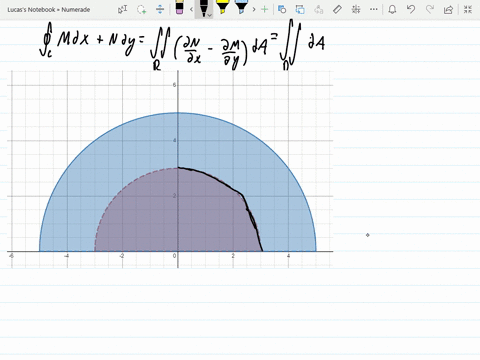Select the blue highlighter
The width and height of the screenshot is (480, 360).
[x=241, y=7]
